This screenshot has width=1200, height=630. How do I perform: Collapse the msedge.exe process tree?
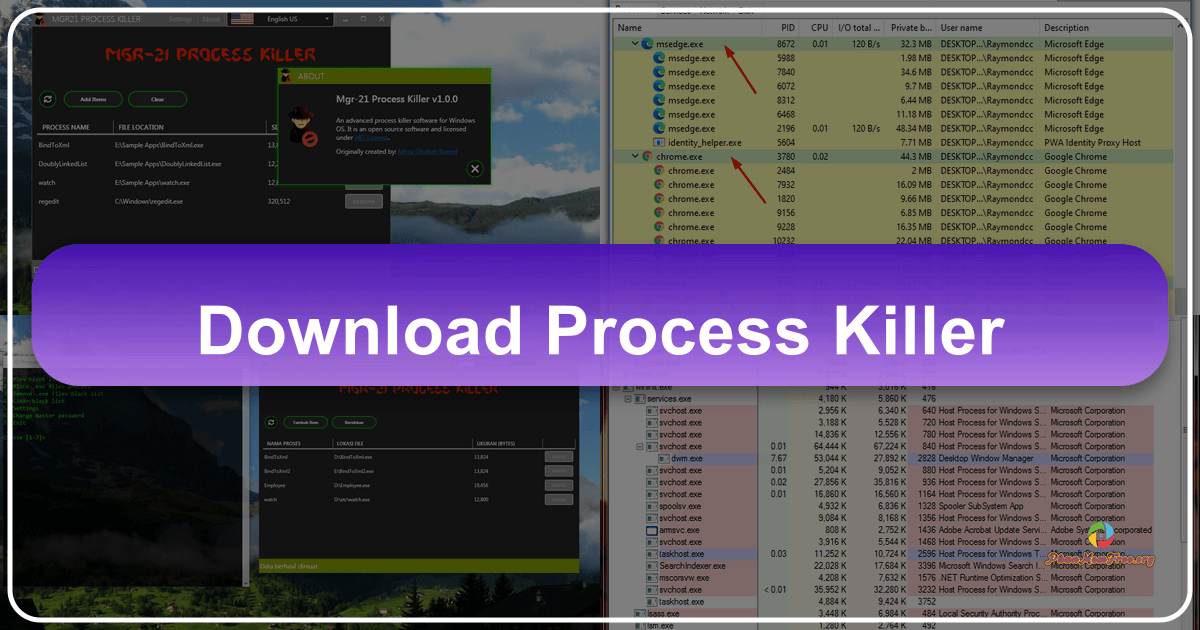point(635,43)
